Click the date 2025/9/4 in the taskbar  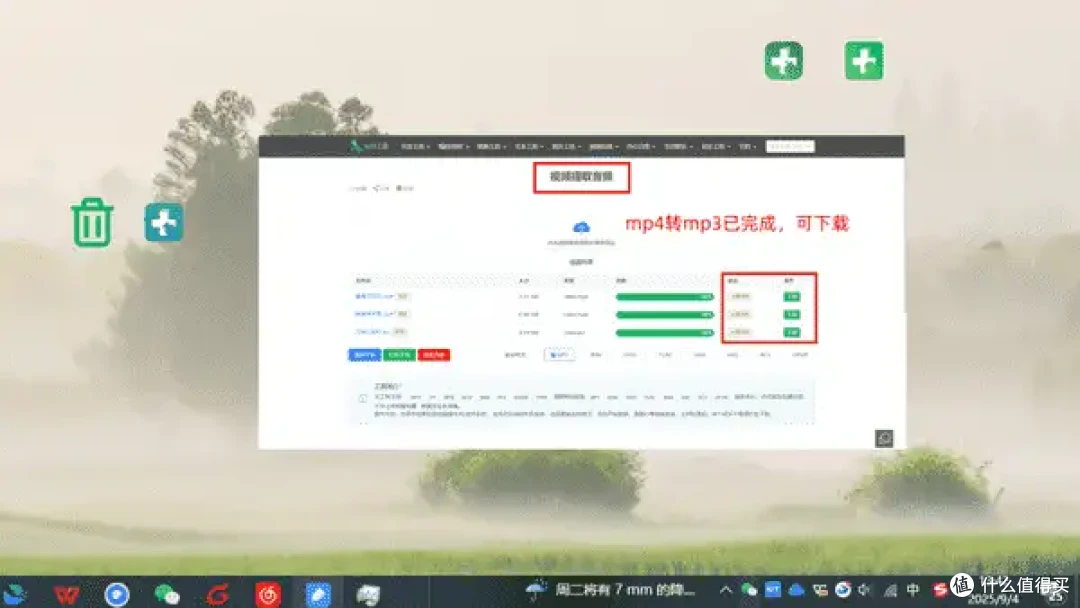(993, 600)
